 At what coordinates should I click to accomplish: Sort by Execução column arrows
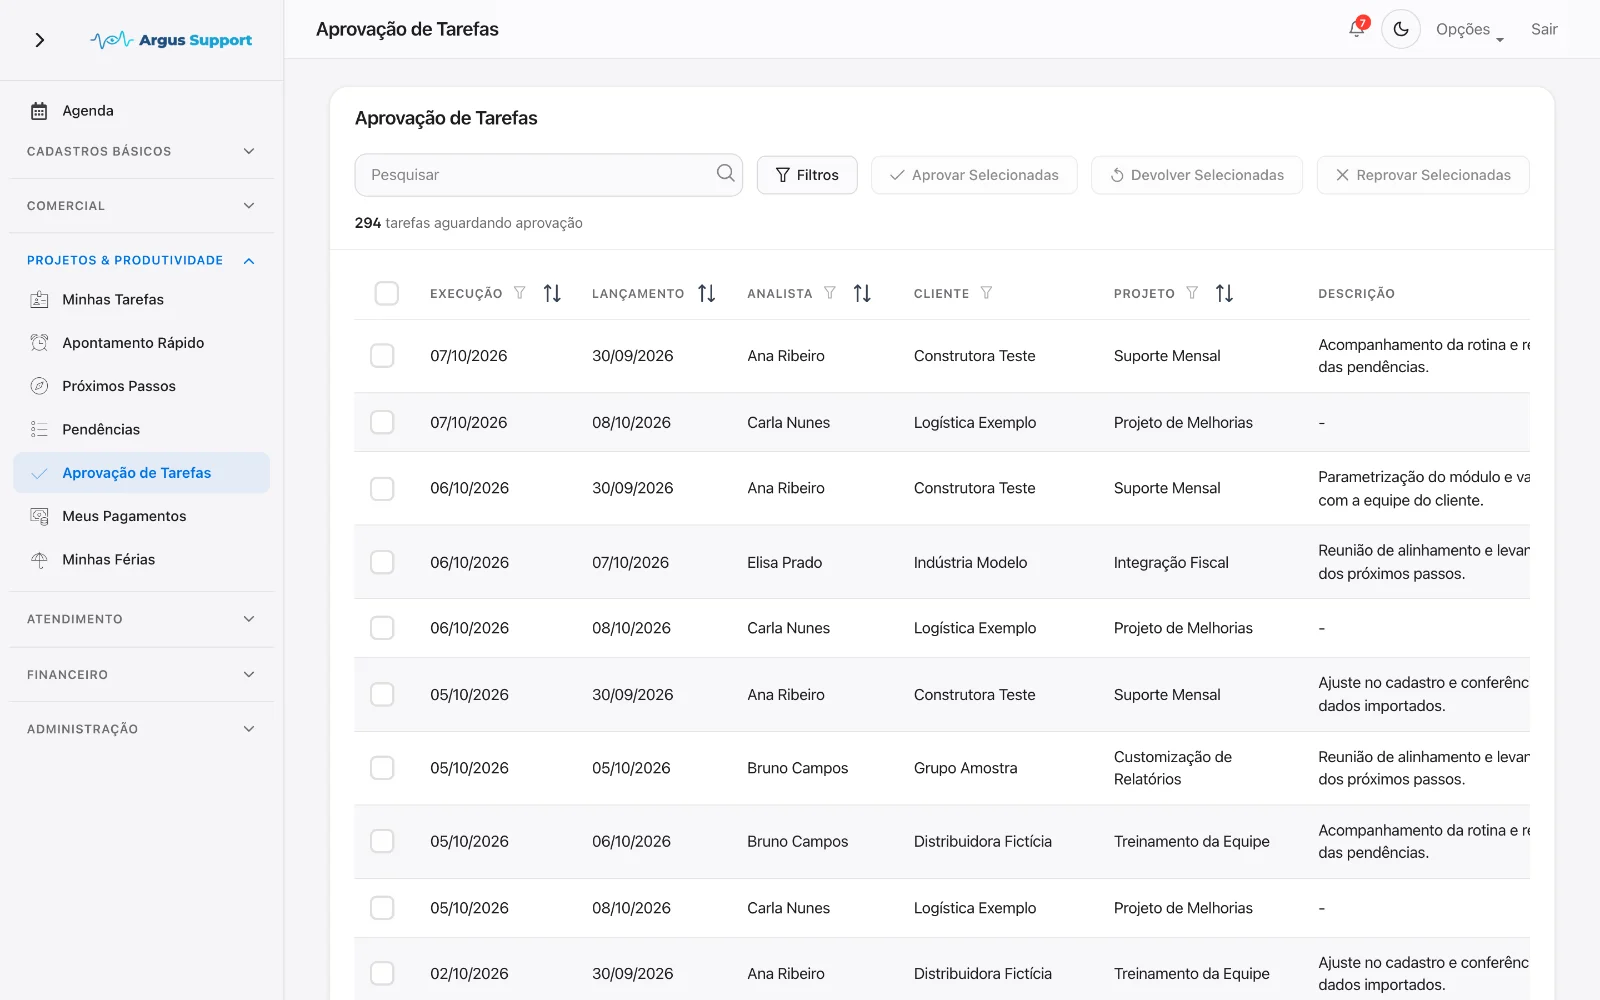pos(552,293)
